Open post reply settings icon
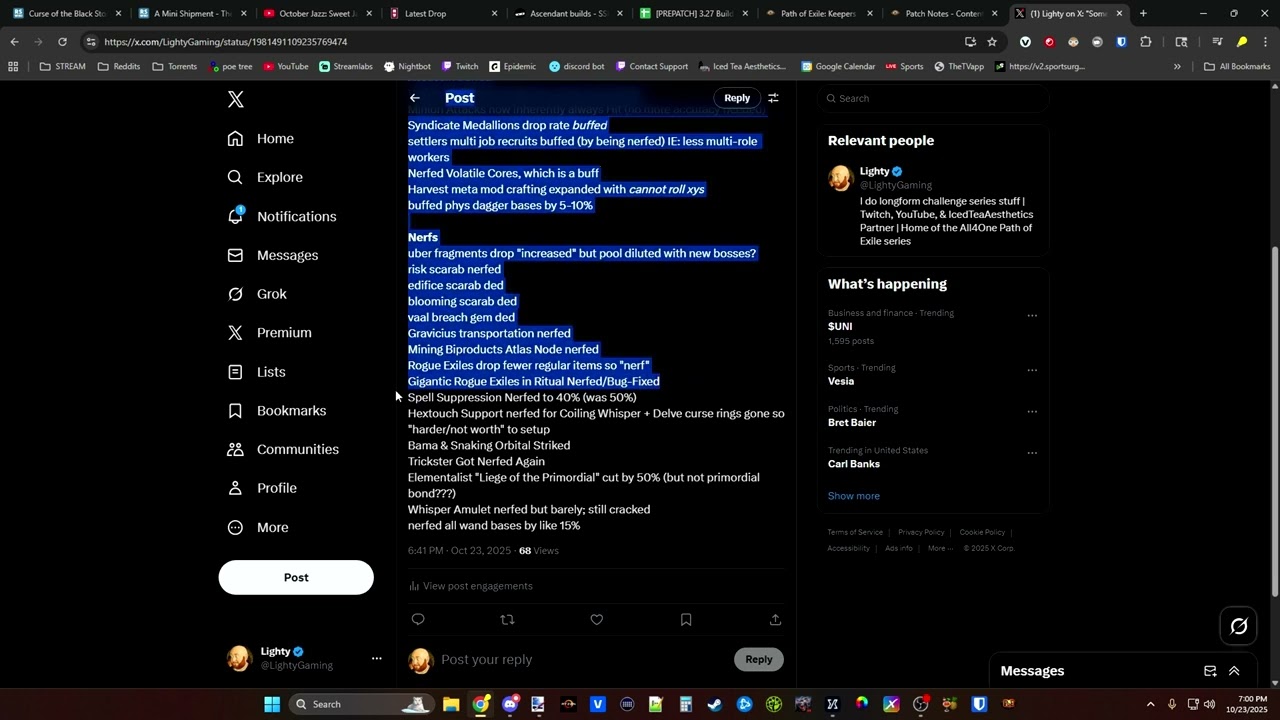This screenshot has width=1280, height=720. point(773,98)
